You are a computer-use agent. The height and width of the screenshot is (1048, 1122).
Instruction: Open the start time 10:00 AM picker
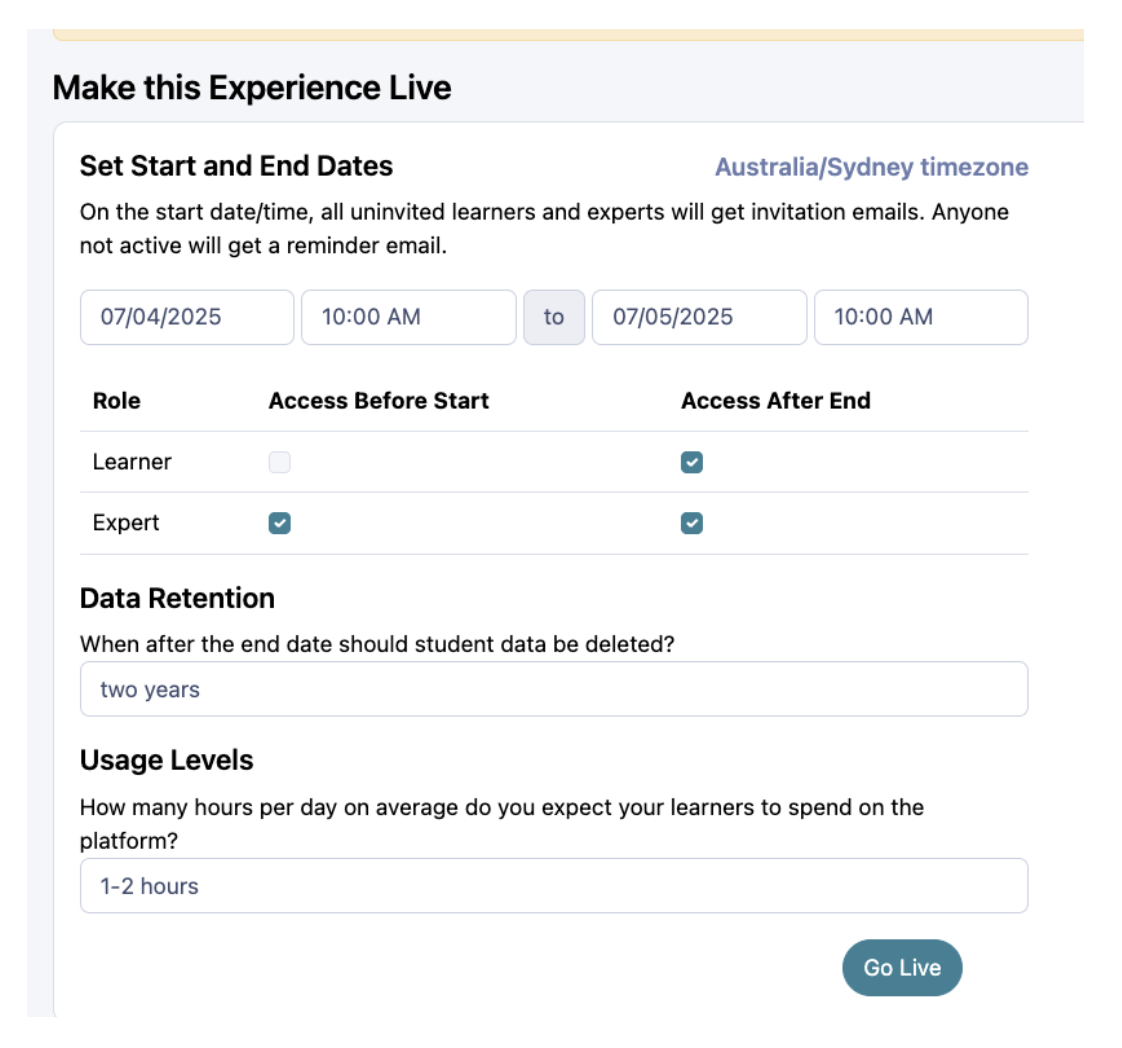[408, 317]
